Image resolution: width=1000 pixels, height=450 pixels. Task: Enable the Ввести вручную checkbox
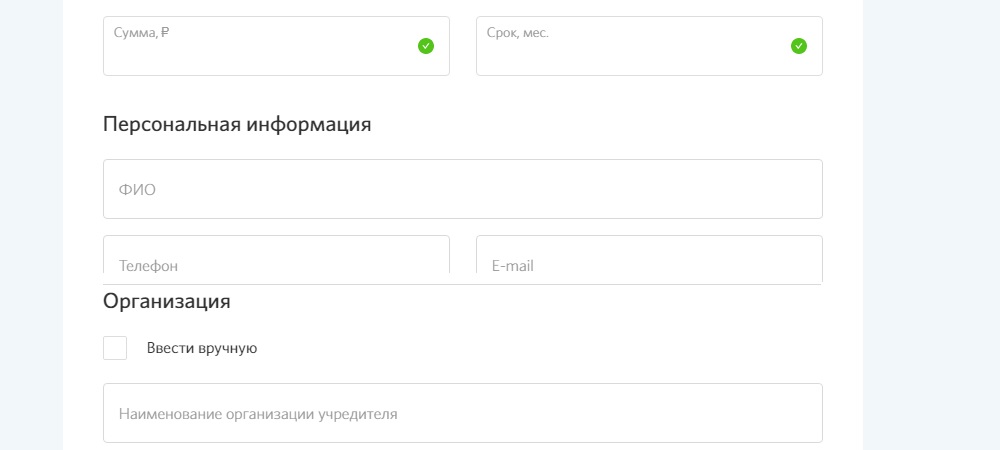[115, 348]
